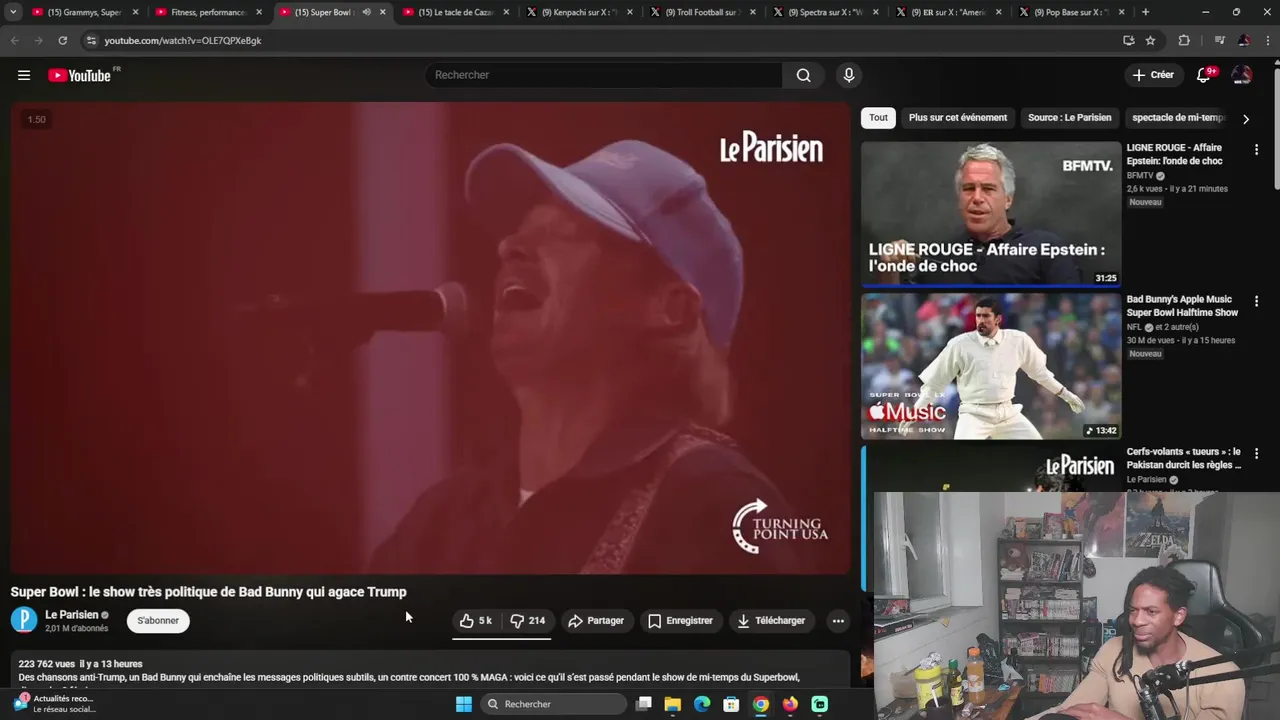Like the video with thumbs up

point(476,621)
